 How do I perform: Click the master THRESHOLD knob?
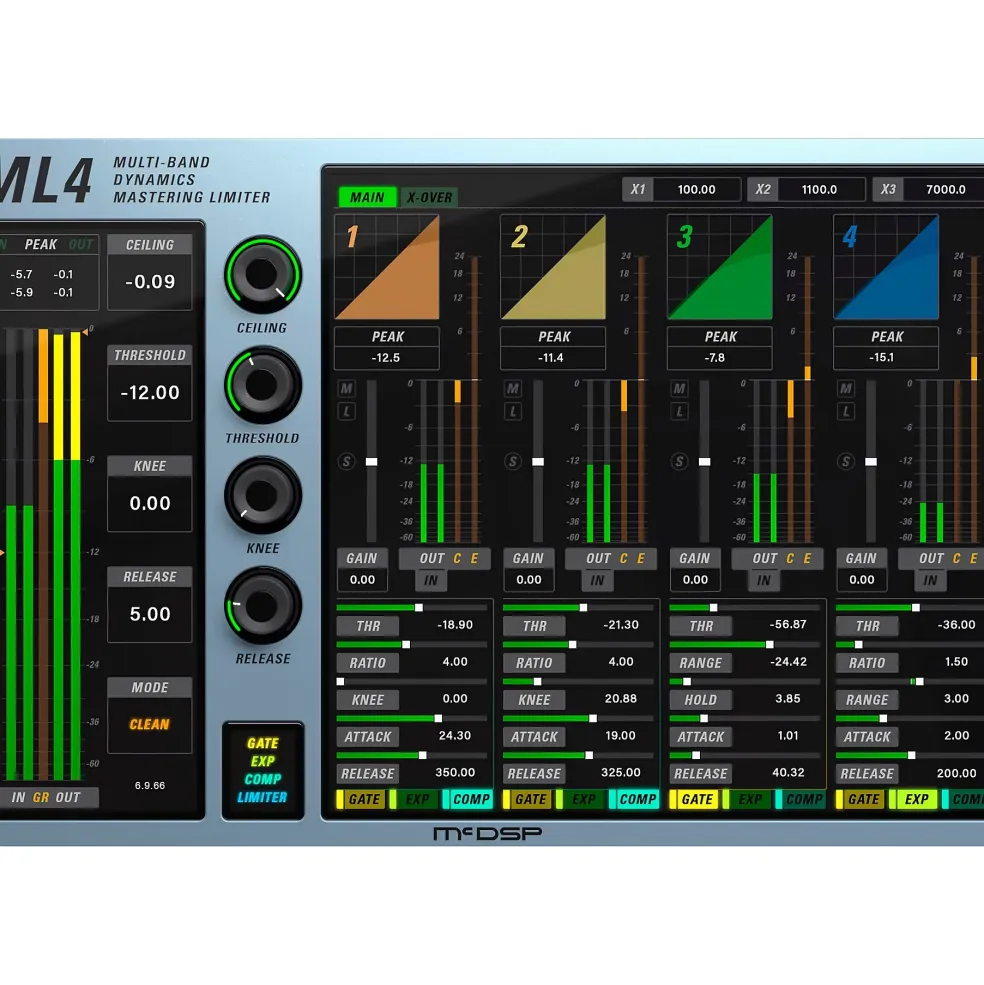coord(263,385)
